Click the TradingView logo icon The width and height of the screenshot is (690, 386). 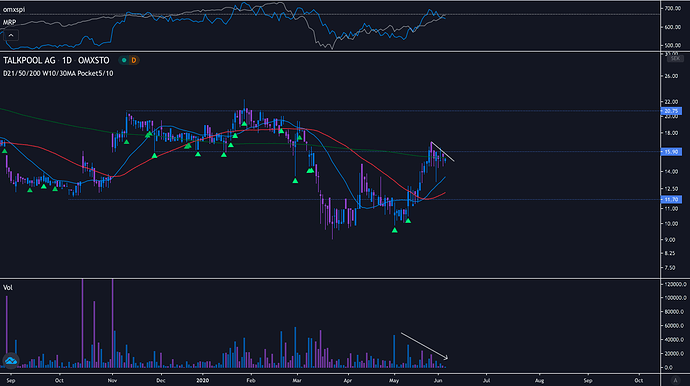[x=11, y=360]
